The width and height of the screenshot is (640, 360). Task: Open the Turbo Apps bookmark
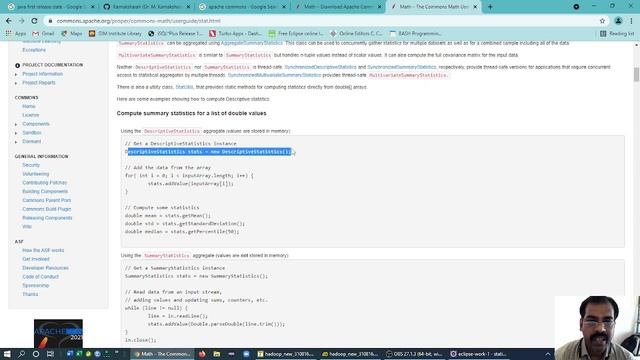[236, 33]
